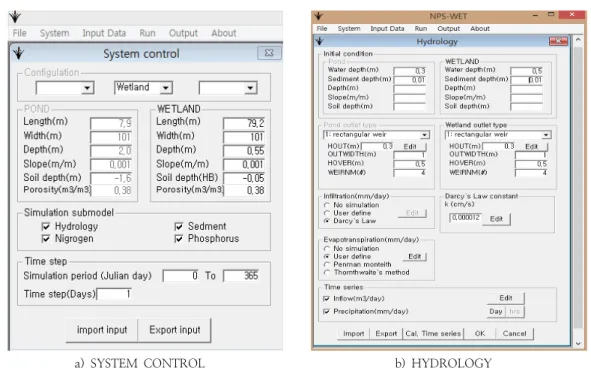This screenshot has height=368, width=591.
Task: Open About menu in System control window
Action: pyautogui.click(x=224, y=33)
